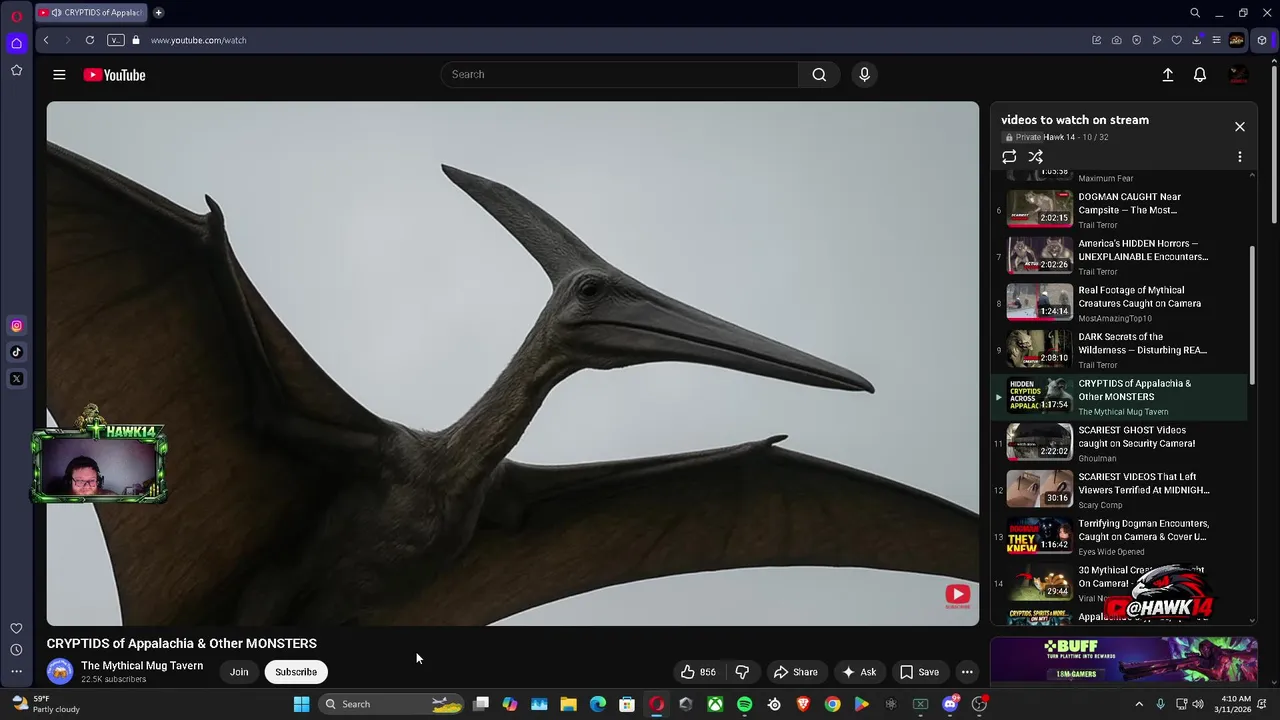Screen dimensions: 1280x720
Task: Open Opera easy setup sliders
Action: (x=1216, y=40)
